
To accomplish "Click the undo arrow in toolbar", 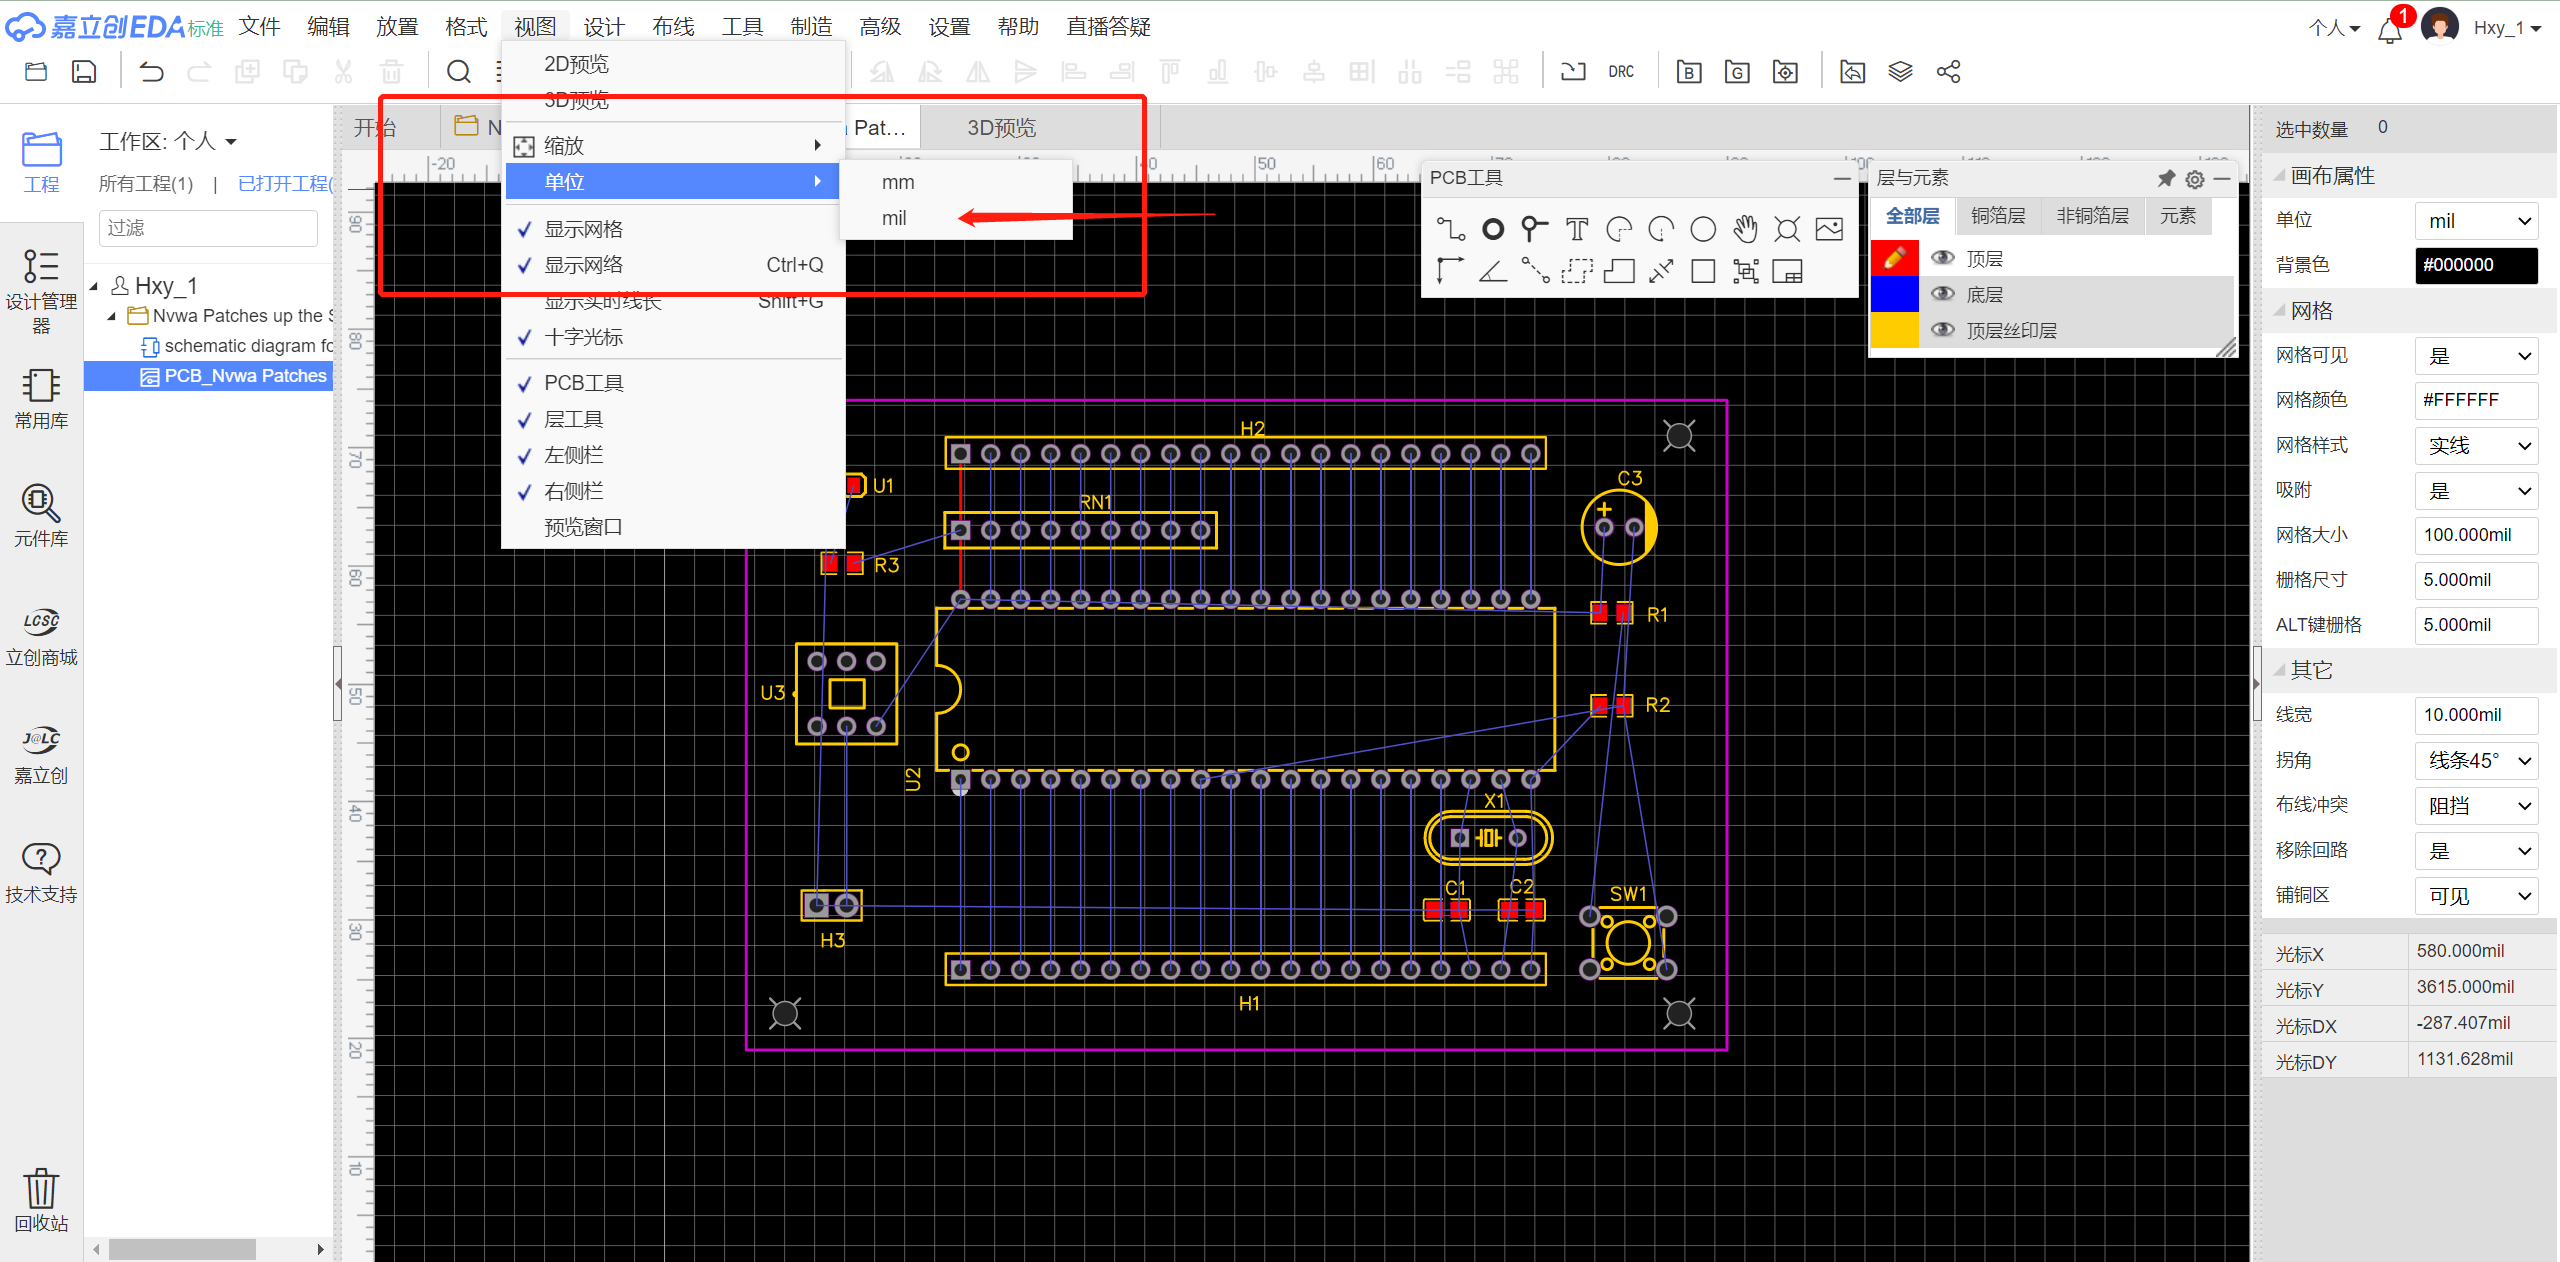I will [x=151, y=72].
